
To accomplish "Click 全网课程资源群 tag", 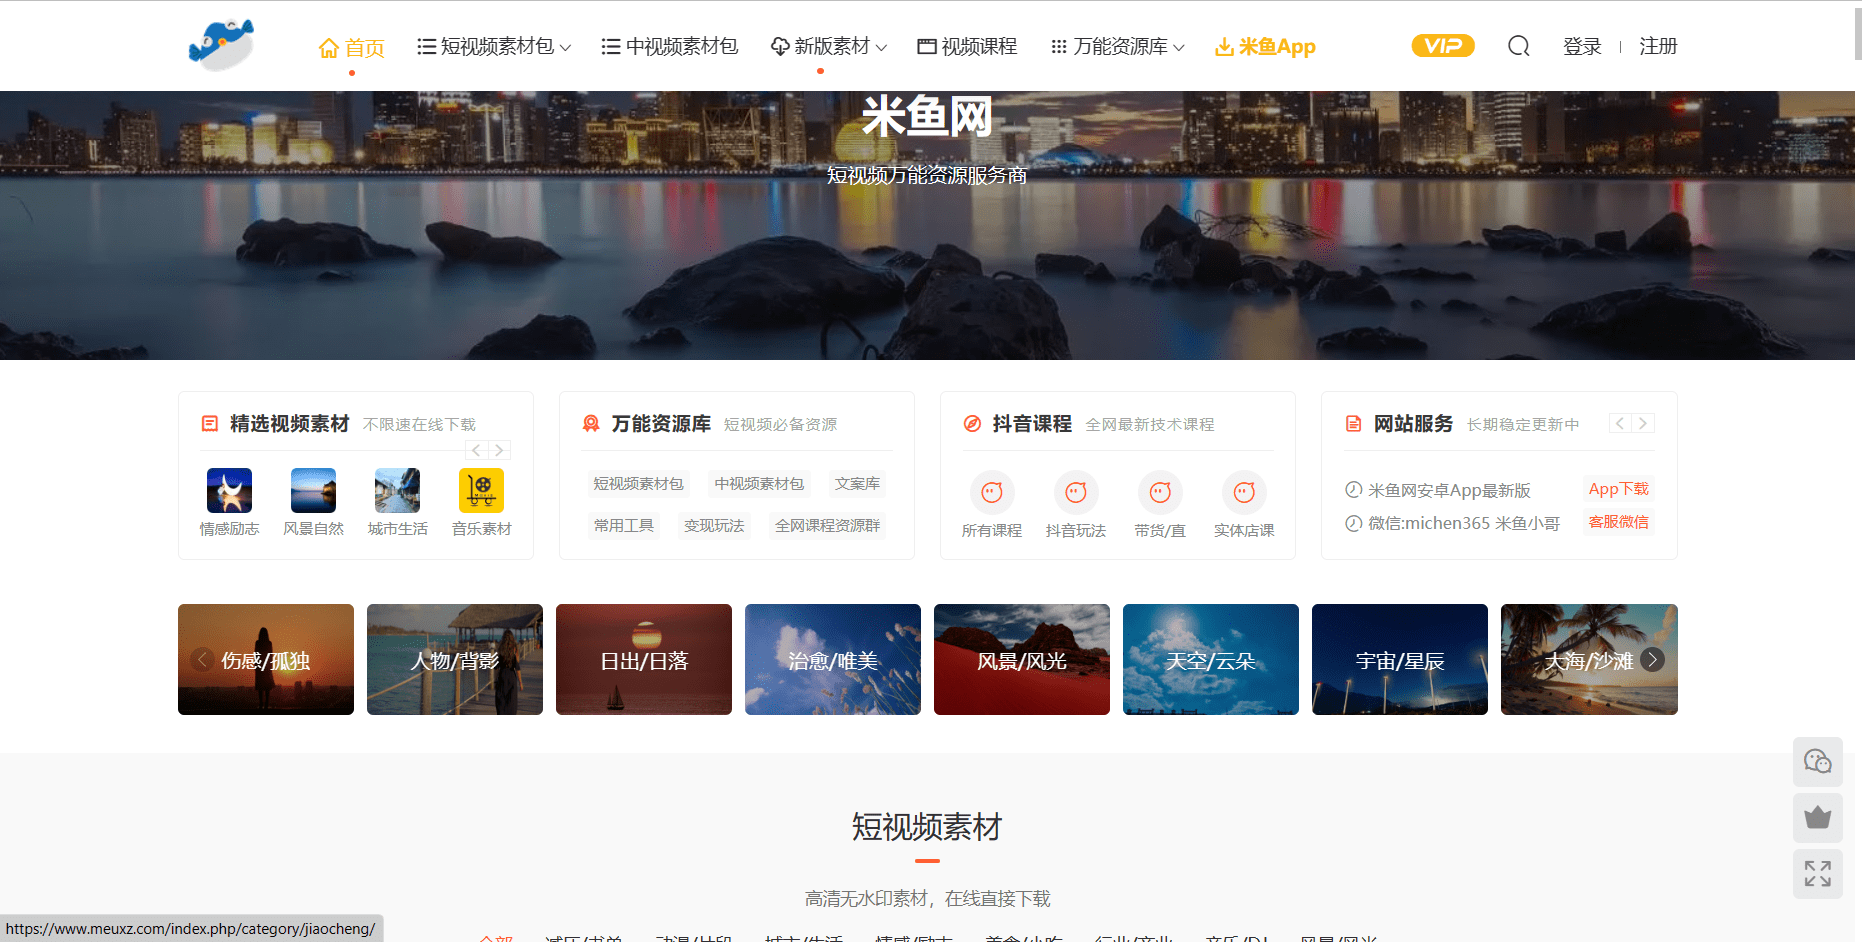I will coord(827,526).
